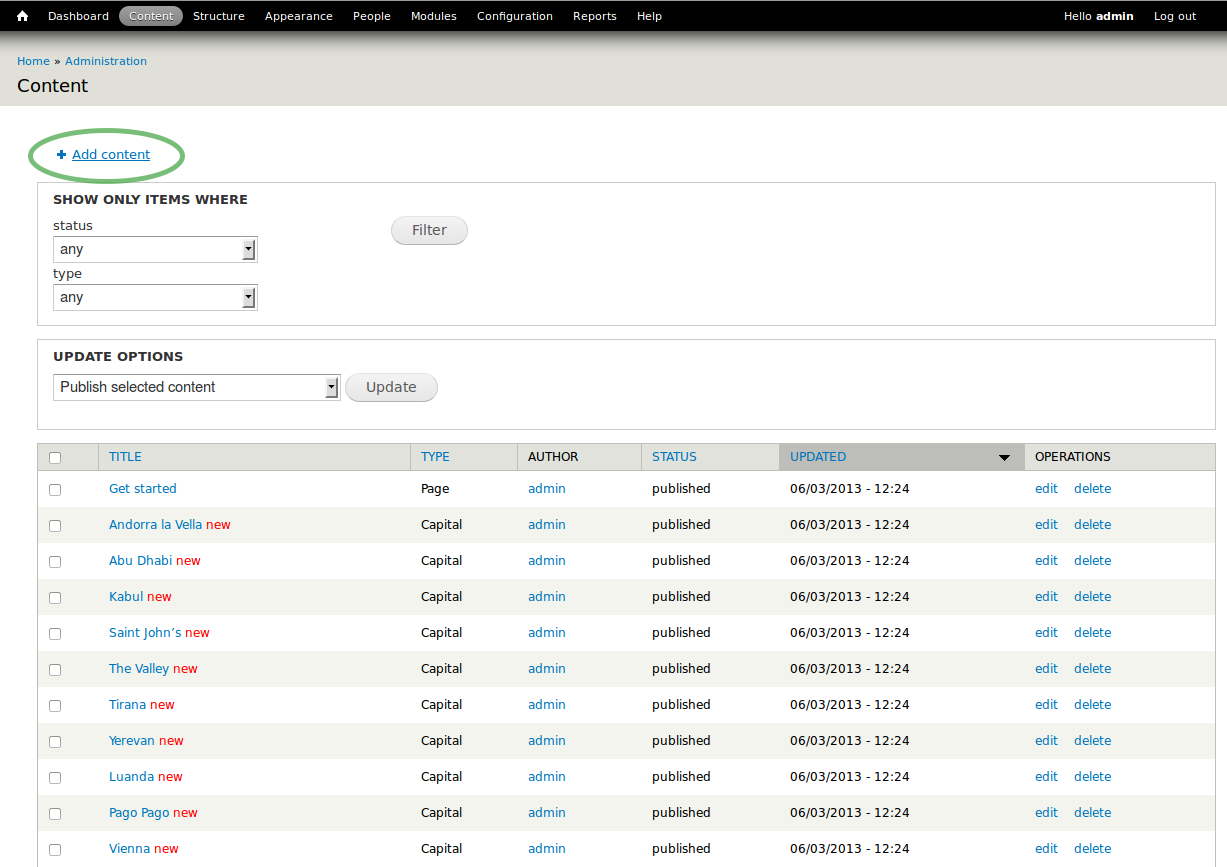Check the box for Get started row

(55, 490)
